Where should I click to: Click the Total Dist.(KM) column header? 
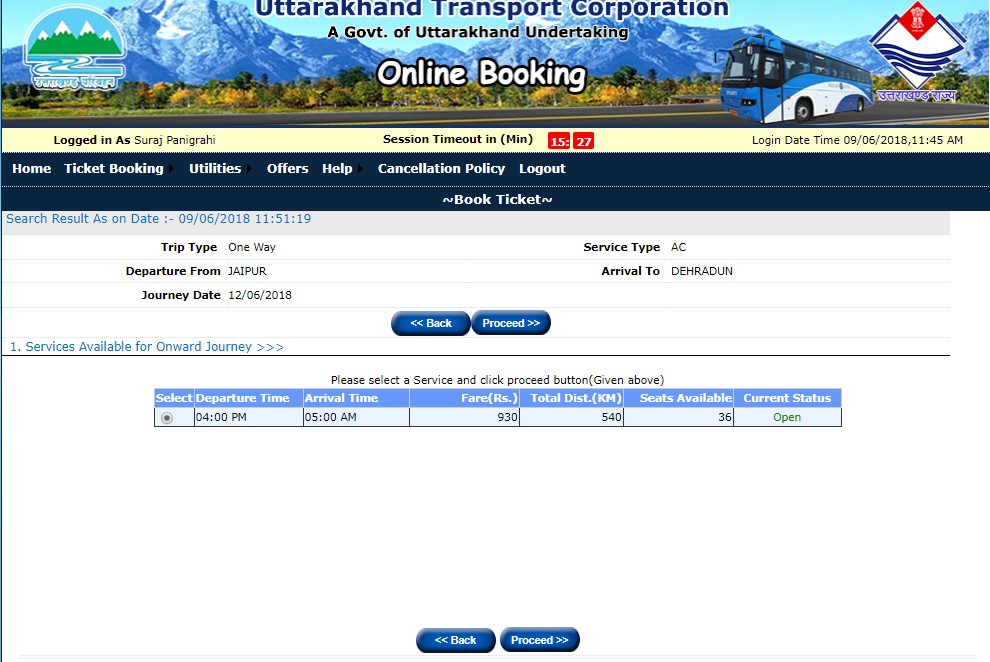[571, 398]
